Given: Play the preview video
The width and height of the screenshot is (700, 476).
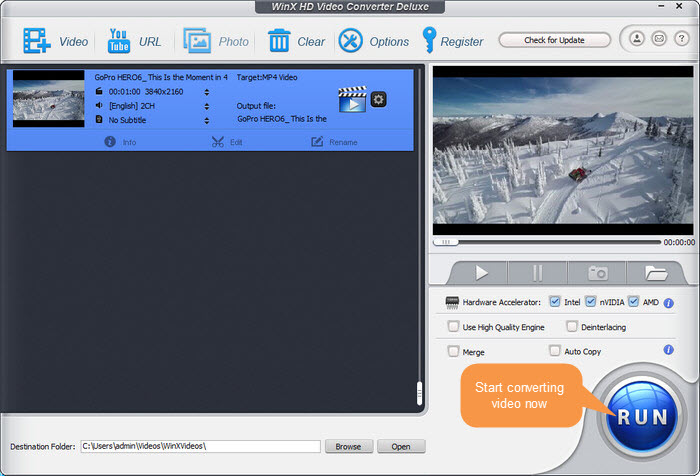Looking at the screenshot, I should pyautogui.click(x=481, y=272).
